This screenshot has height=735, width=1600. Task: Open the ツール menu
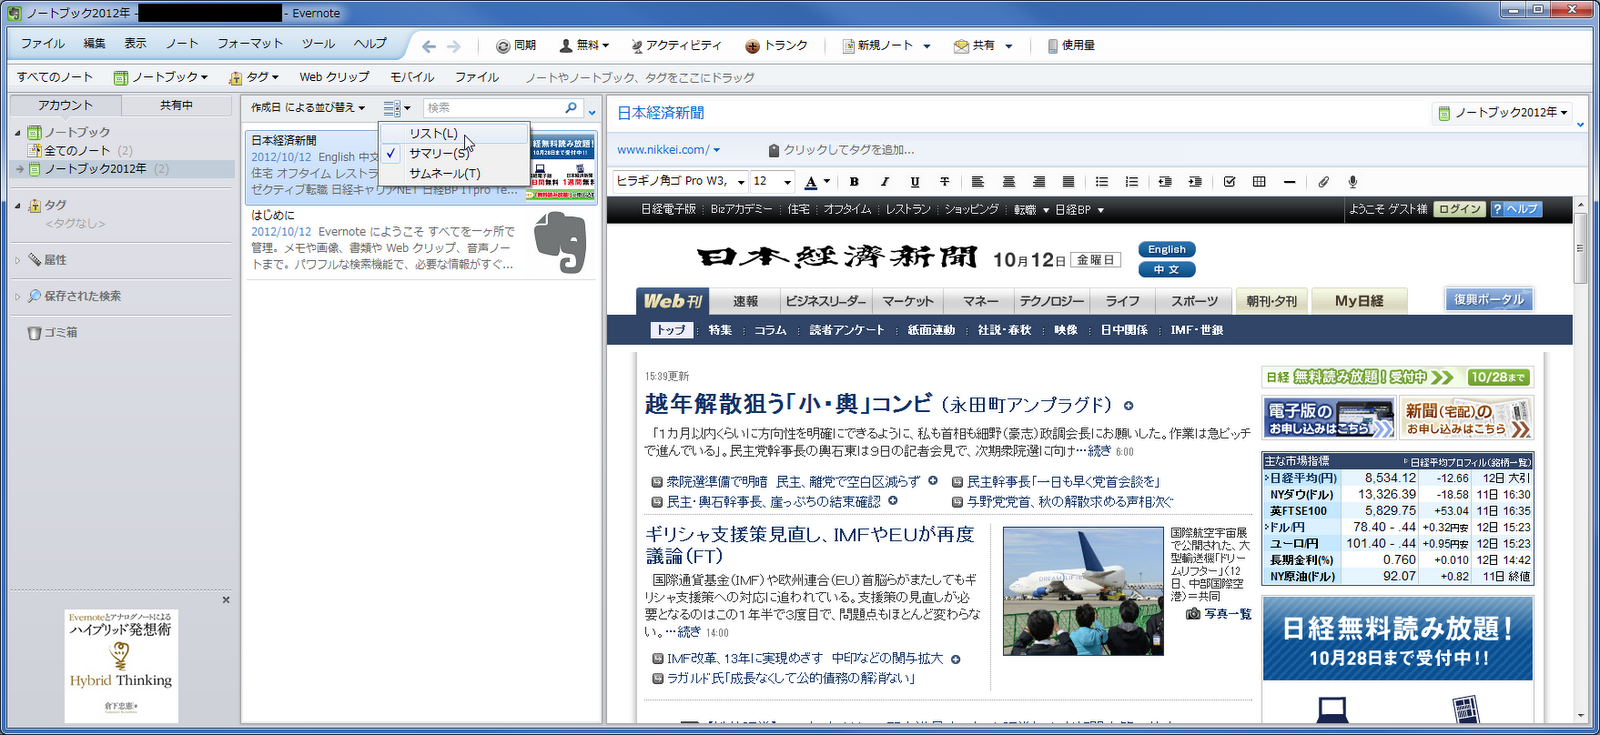click(x=318, y=43)
